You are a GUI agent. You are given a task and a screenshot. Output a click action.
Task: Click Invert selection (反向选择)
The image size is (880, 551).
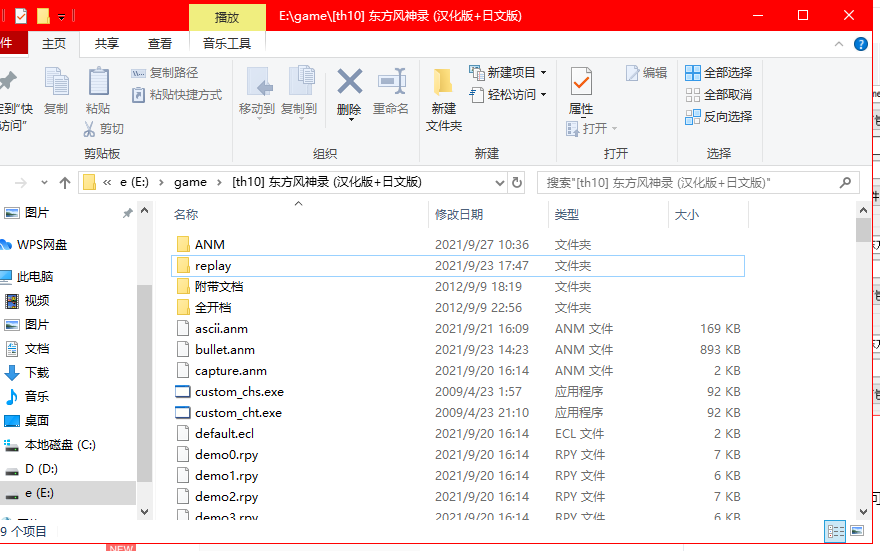[x=718, y=117]
